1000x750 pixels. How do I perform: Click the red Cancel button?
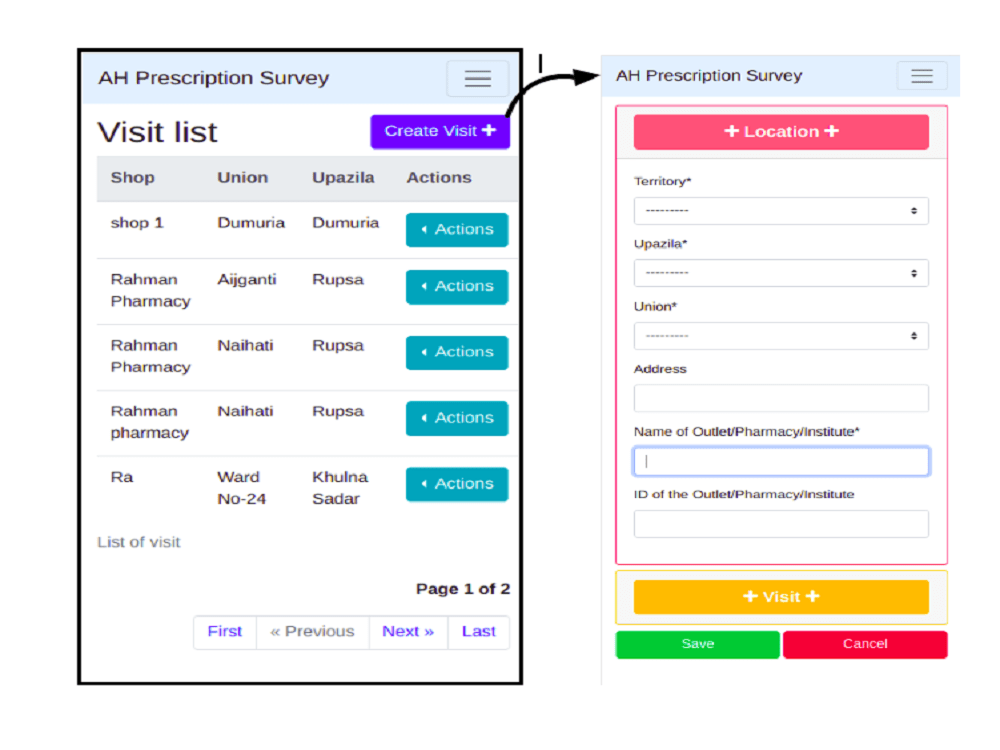click(865, 644)
